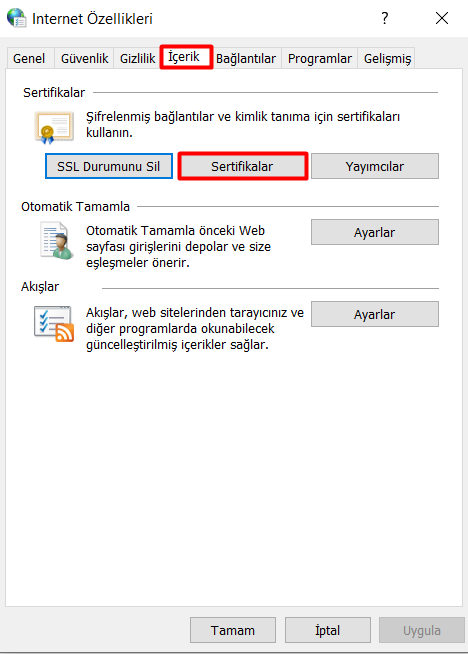The image size is (468, 654).
Task: Select the Gizlilik tab
Action: pos(137,58)
